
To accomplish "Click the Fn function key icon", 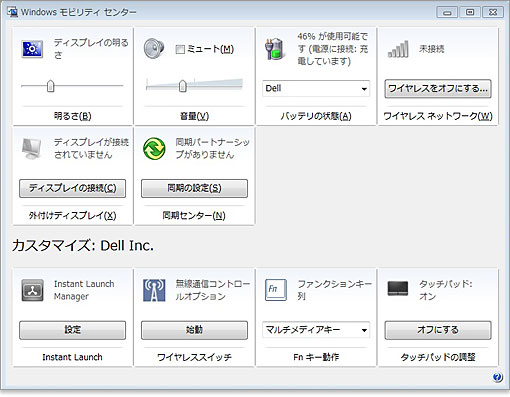I will coord(276,290).
